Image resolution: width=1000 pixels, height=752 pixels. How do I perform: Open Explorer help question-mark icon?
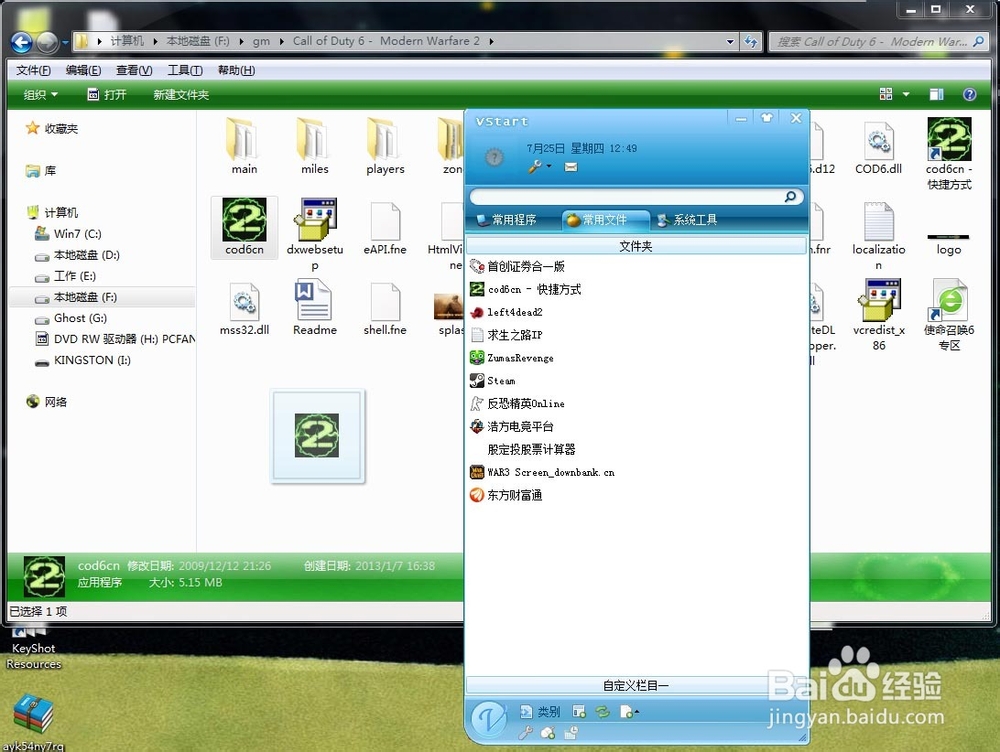969,94
